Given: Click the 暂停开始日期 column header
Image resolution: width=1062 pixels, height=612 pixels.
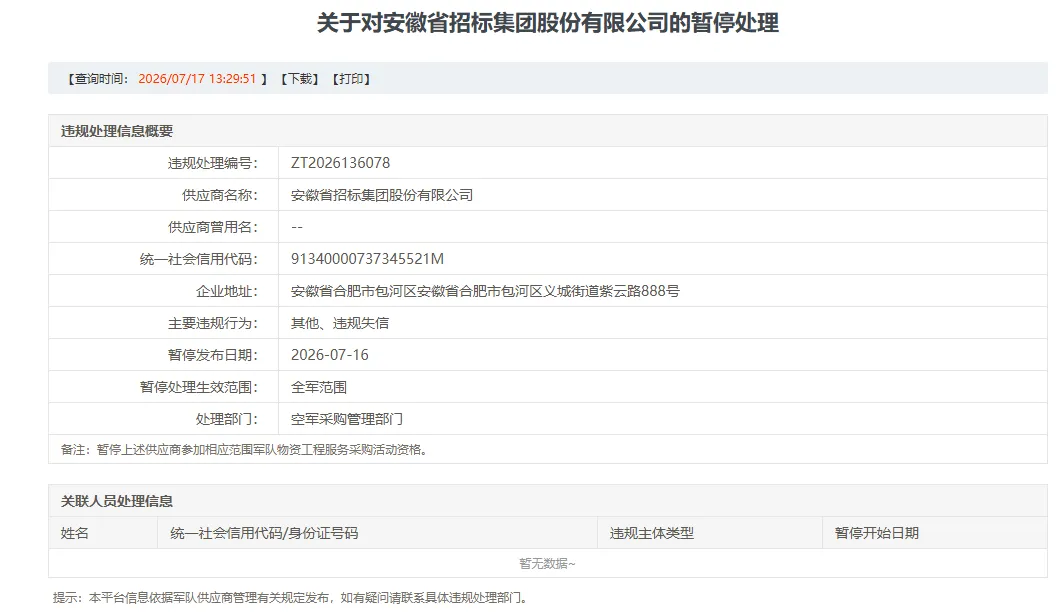Looking at the screenshot, I should point(876,533).
